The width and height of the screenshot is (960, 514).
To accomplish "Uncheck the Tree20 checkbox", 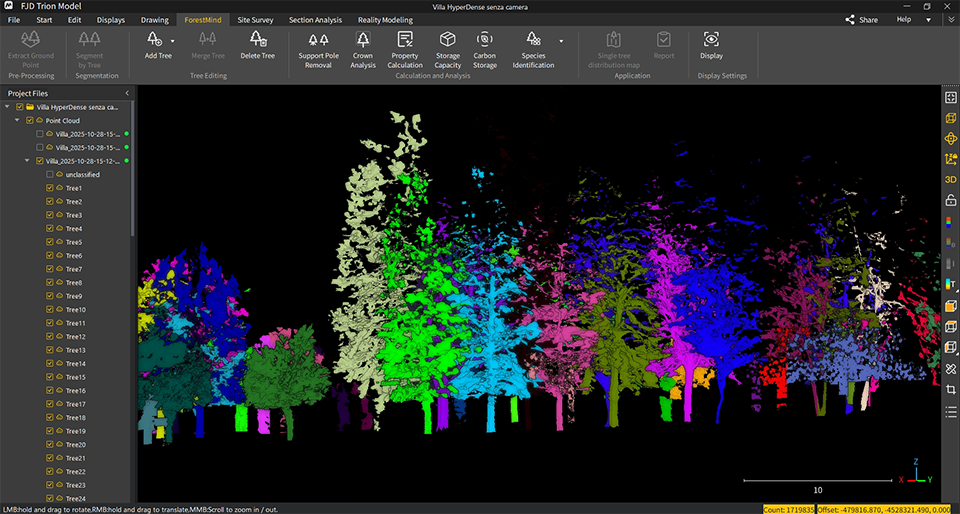I will [50, 444].
